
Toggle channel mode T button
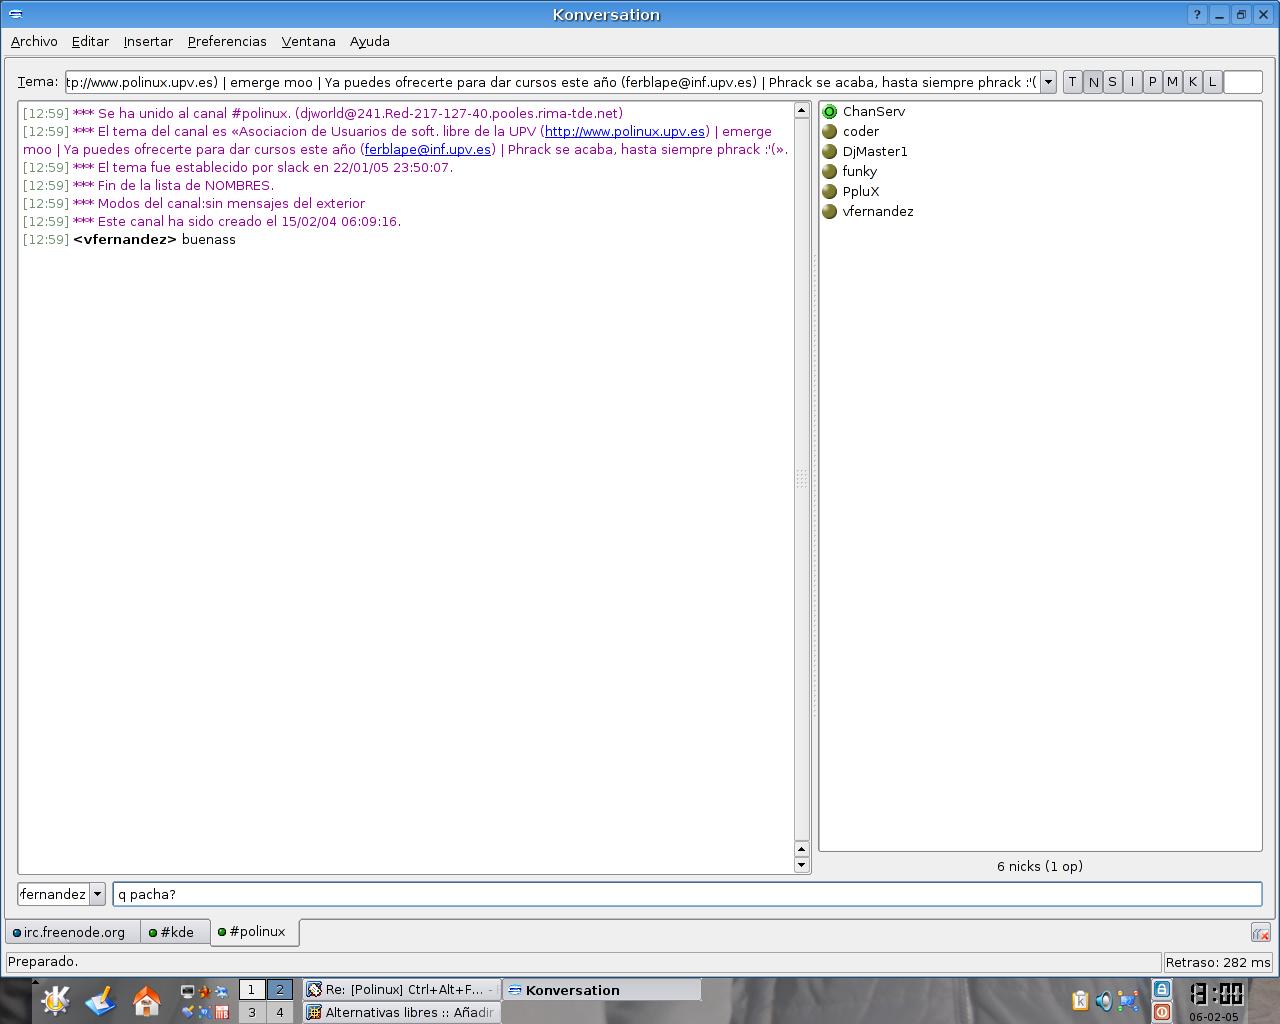click(x=1072, y=82)
